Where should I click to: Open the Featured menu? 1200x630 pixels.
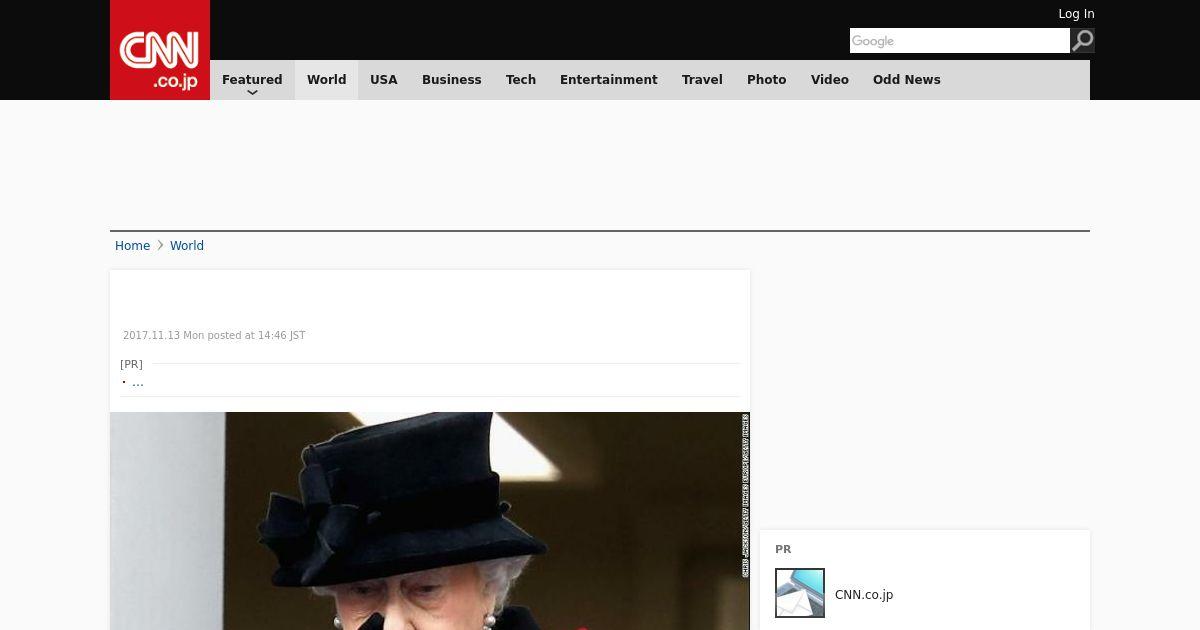[x=252, y=80]
